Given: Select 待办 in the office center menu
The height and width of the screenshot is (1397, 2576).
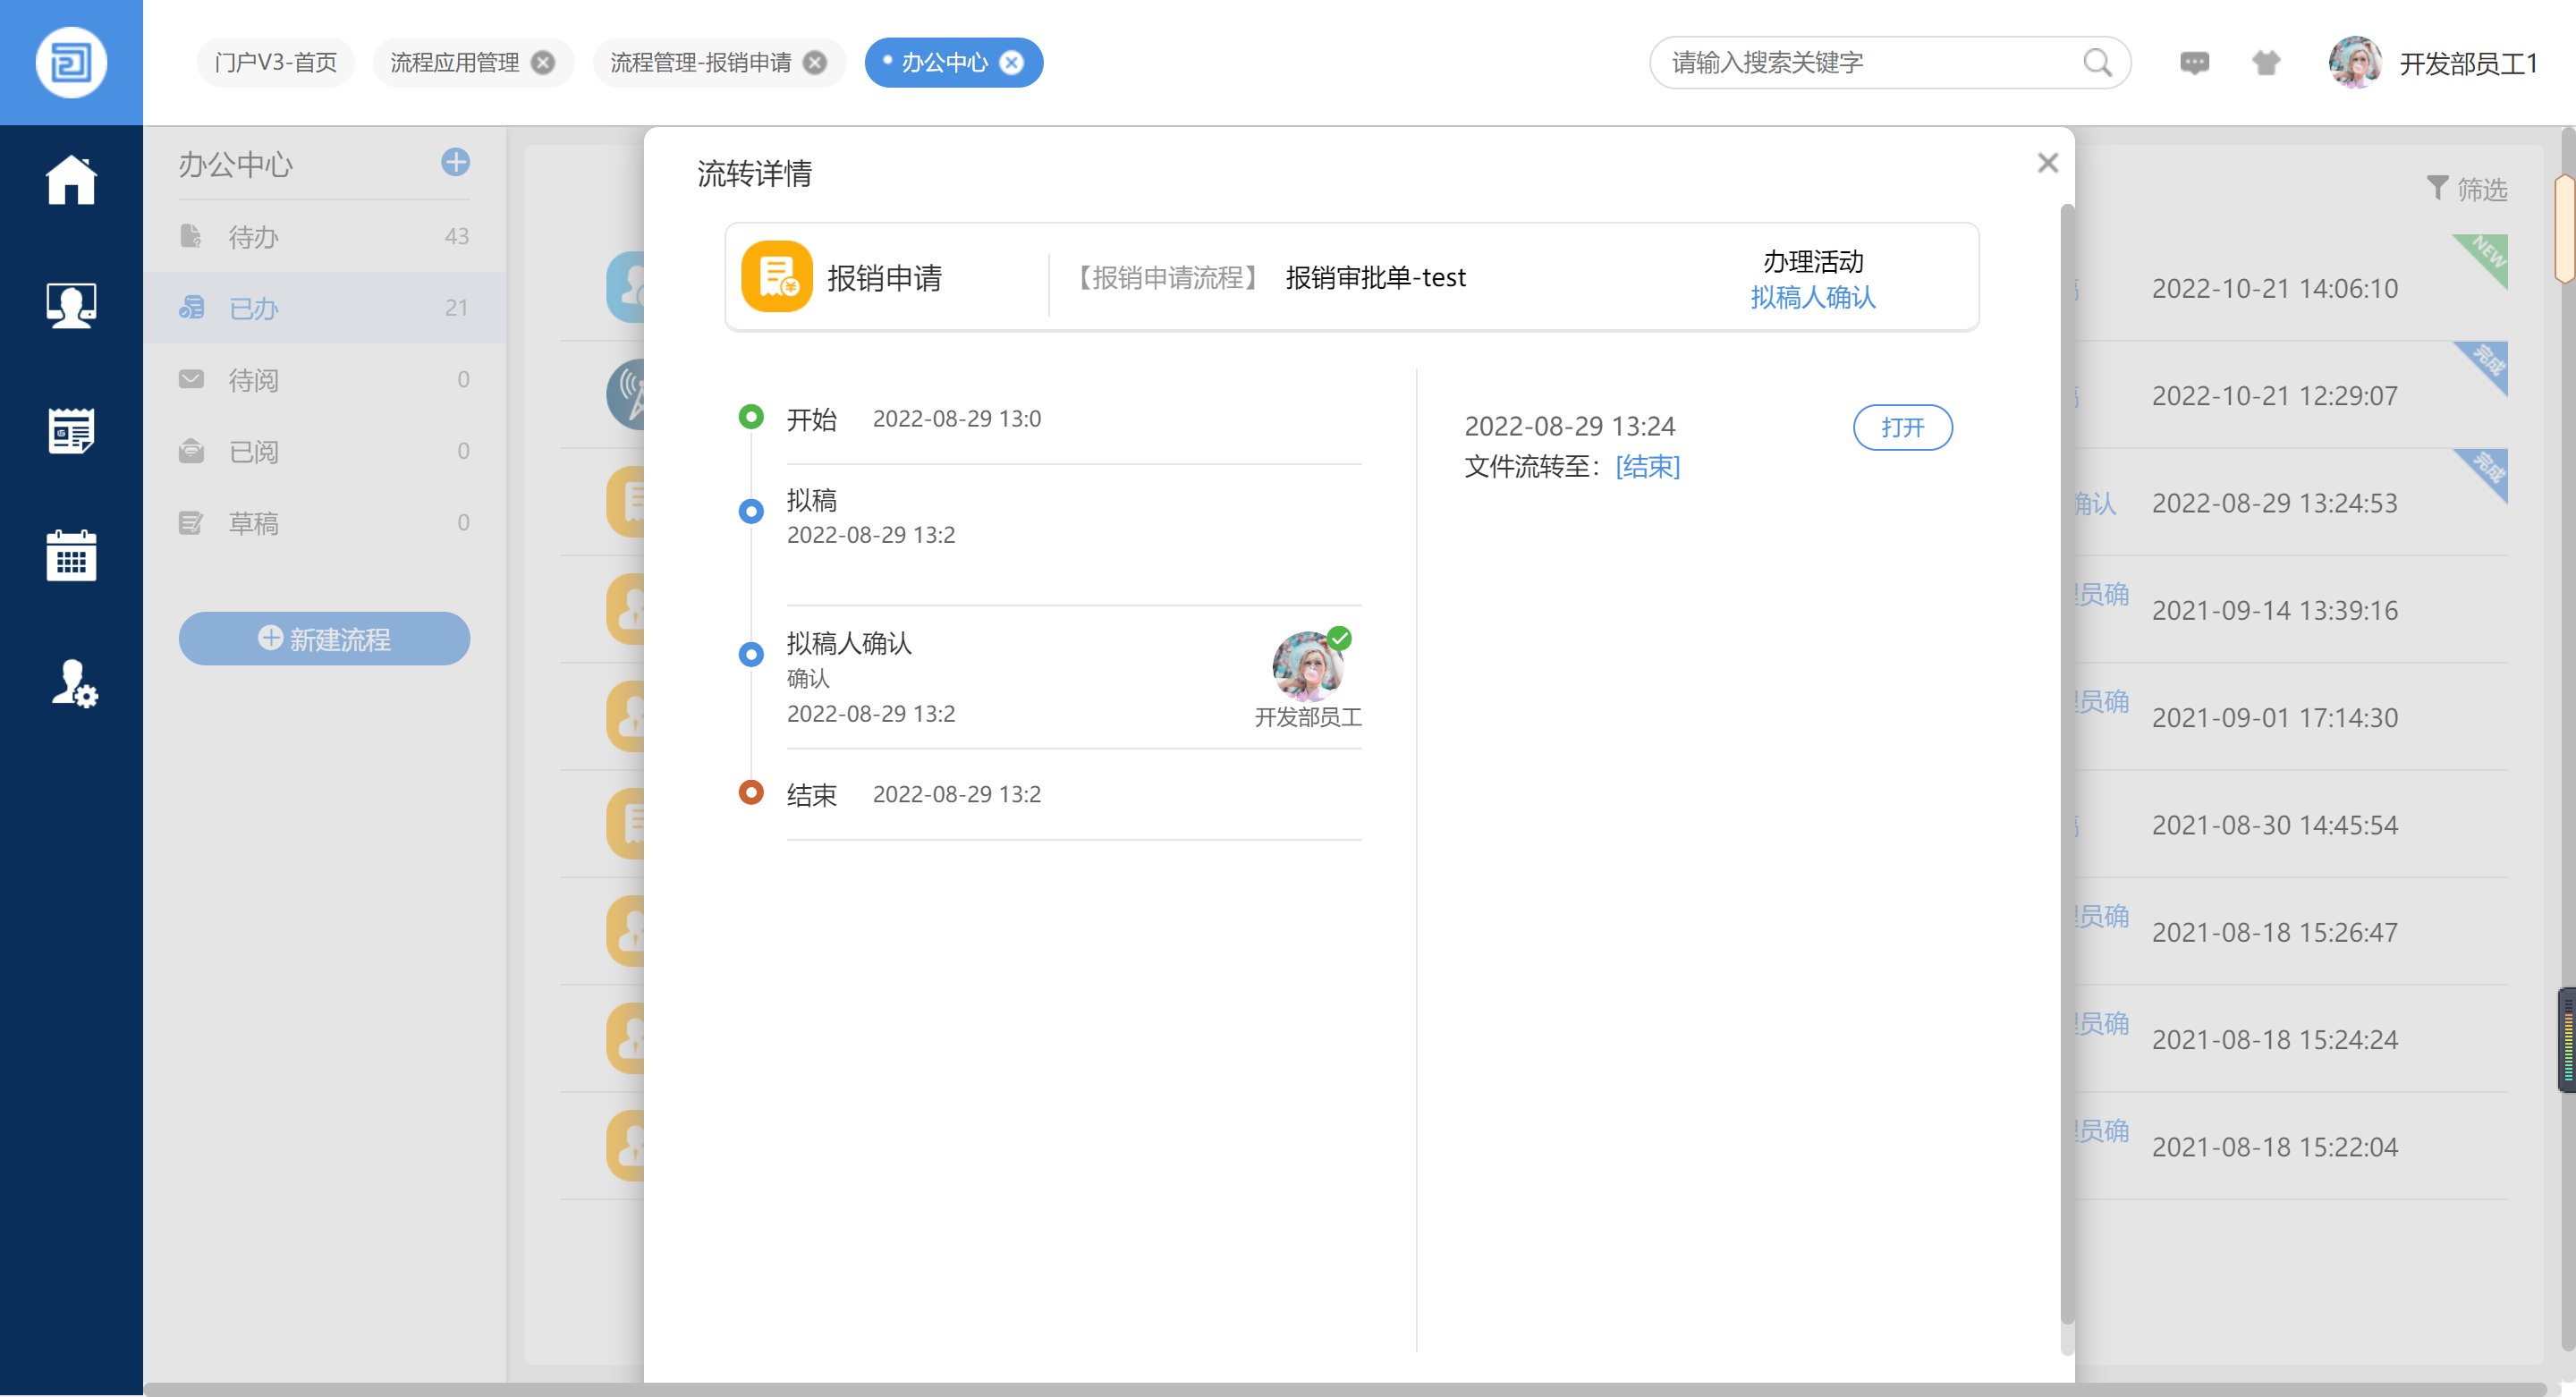Looking at the screenshot, I should pyautogui.click(x=253, y=237).
